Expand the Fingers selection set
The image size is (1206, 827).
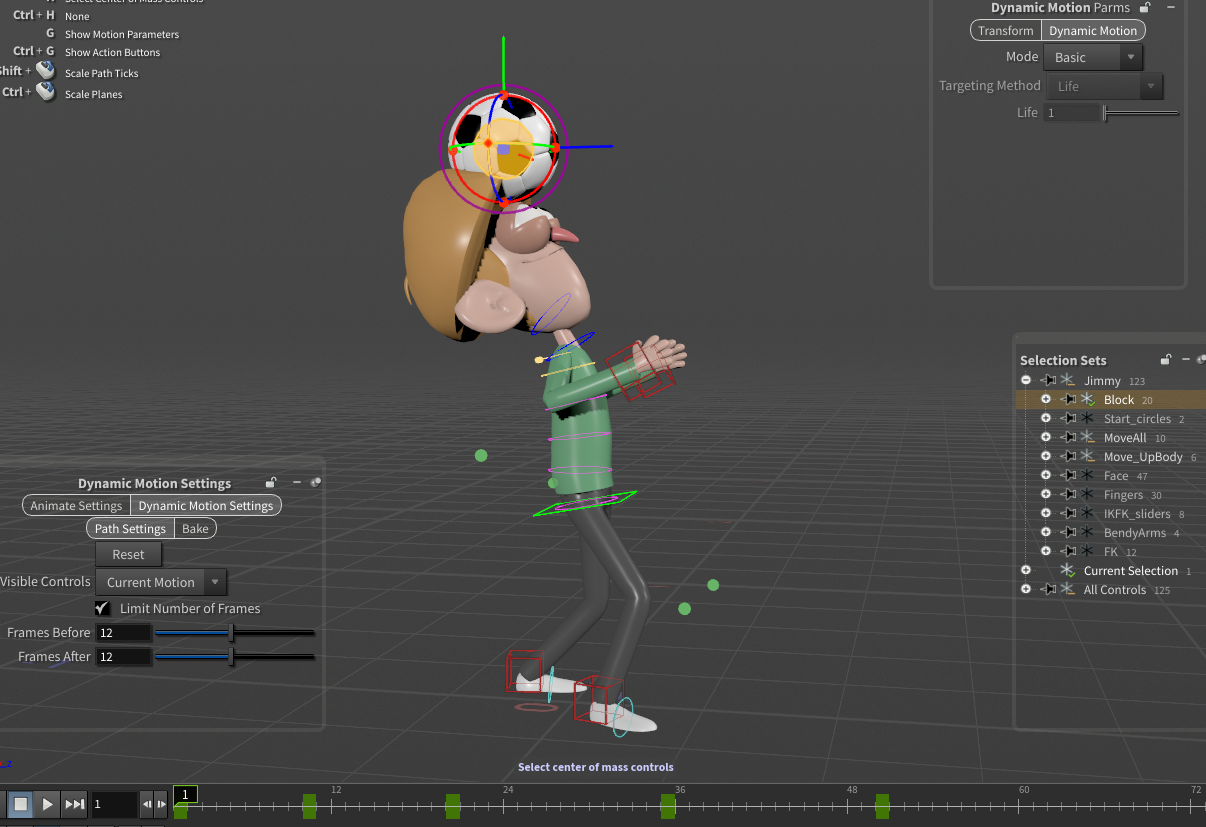[1045, 495]
